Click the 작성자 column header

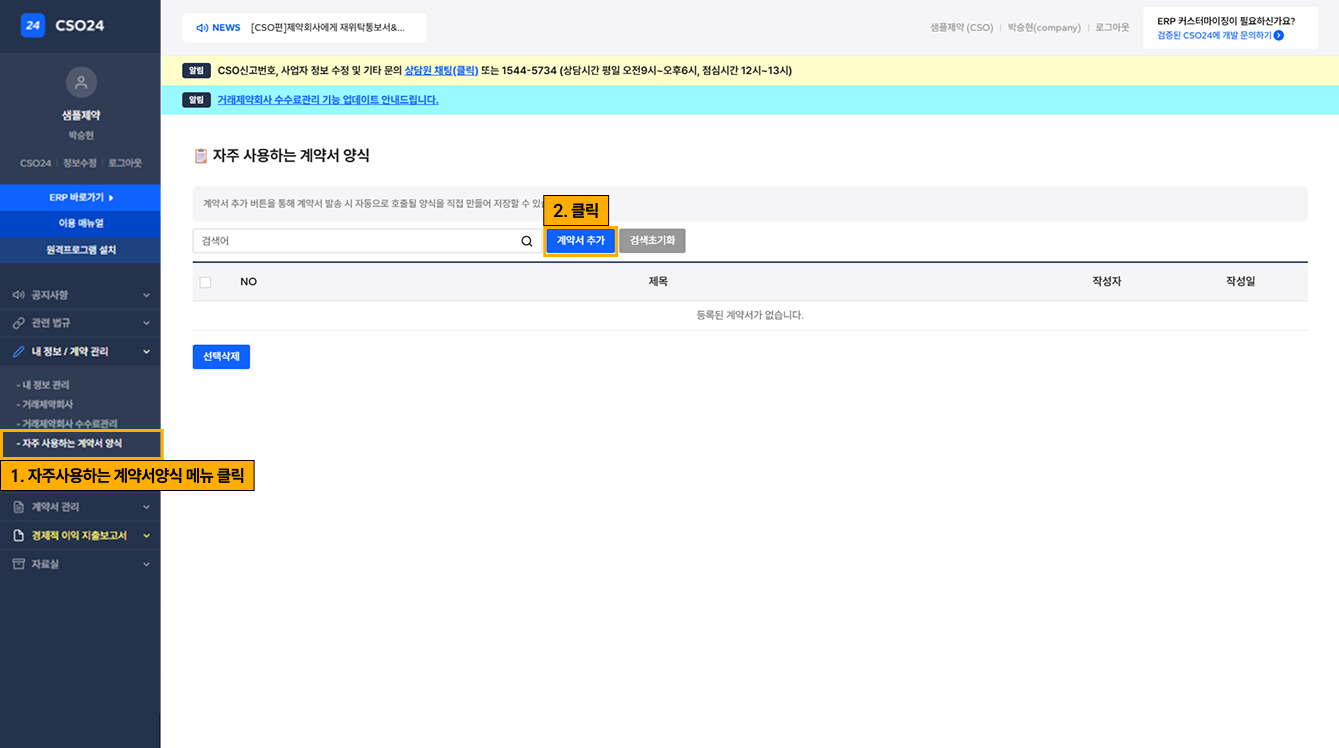coord(1107,282)
